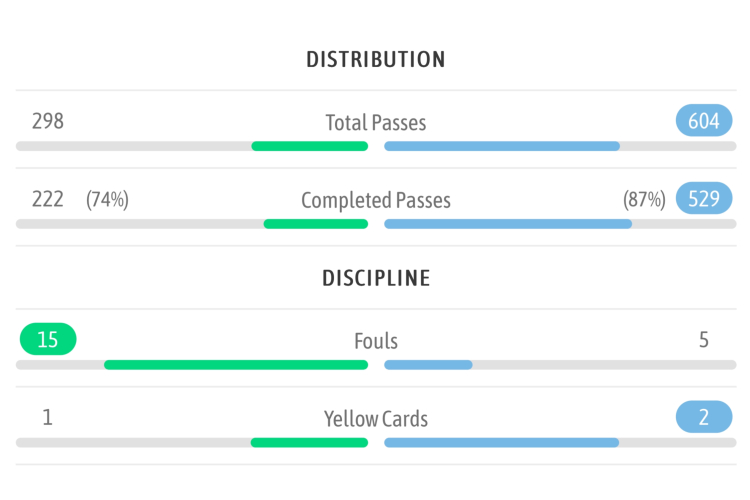This screenshot has width=750, height=500.
Task: Click the green Total Passes bar
Action: [309, 146]
